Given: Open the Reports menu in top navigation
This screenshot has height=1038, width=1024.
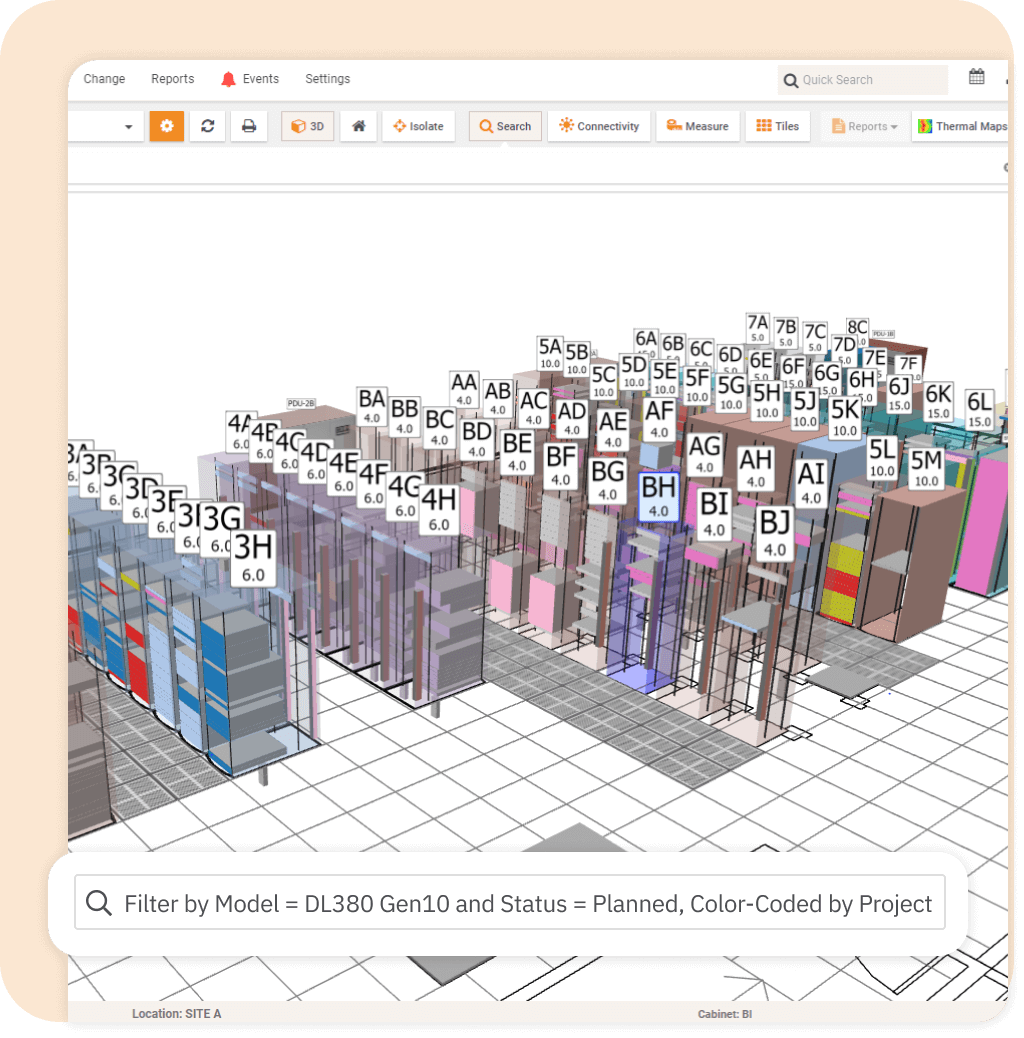Looking at the screenshot, I should tap(172, 79).
